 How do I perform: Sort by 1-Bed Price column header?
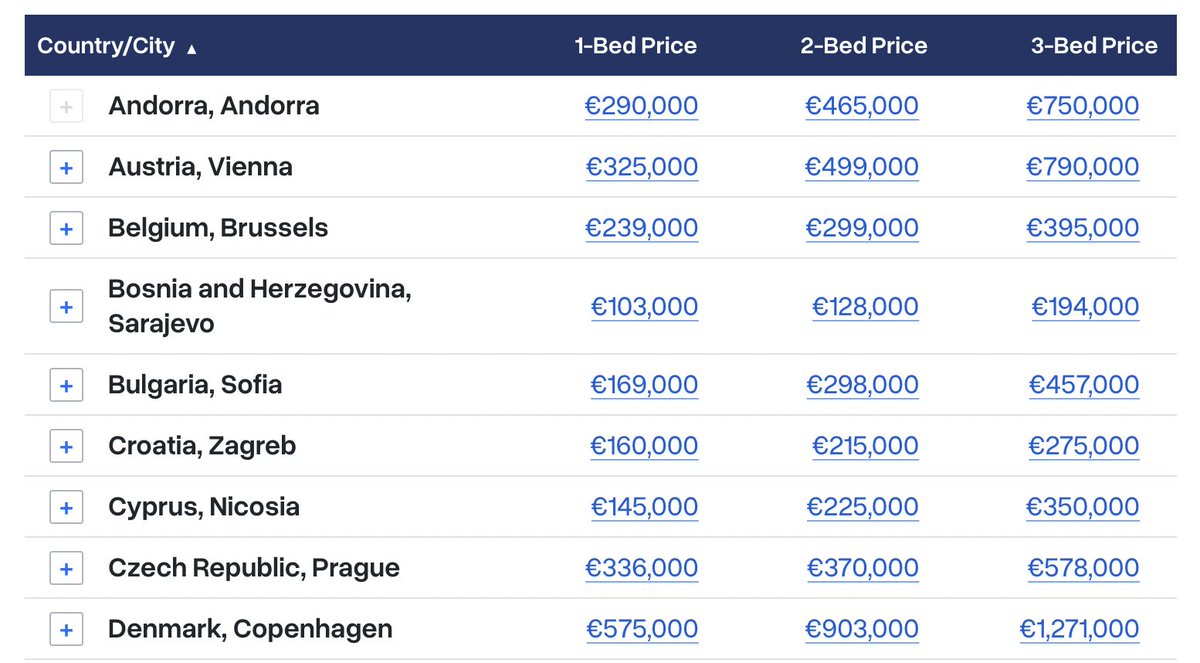tap(636, 46)
